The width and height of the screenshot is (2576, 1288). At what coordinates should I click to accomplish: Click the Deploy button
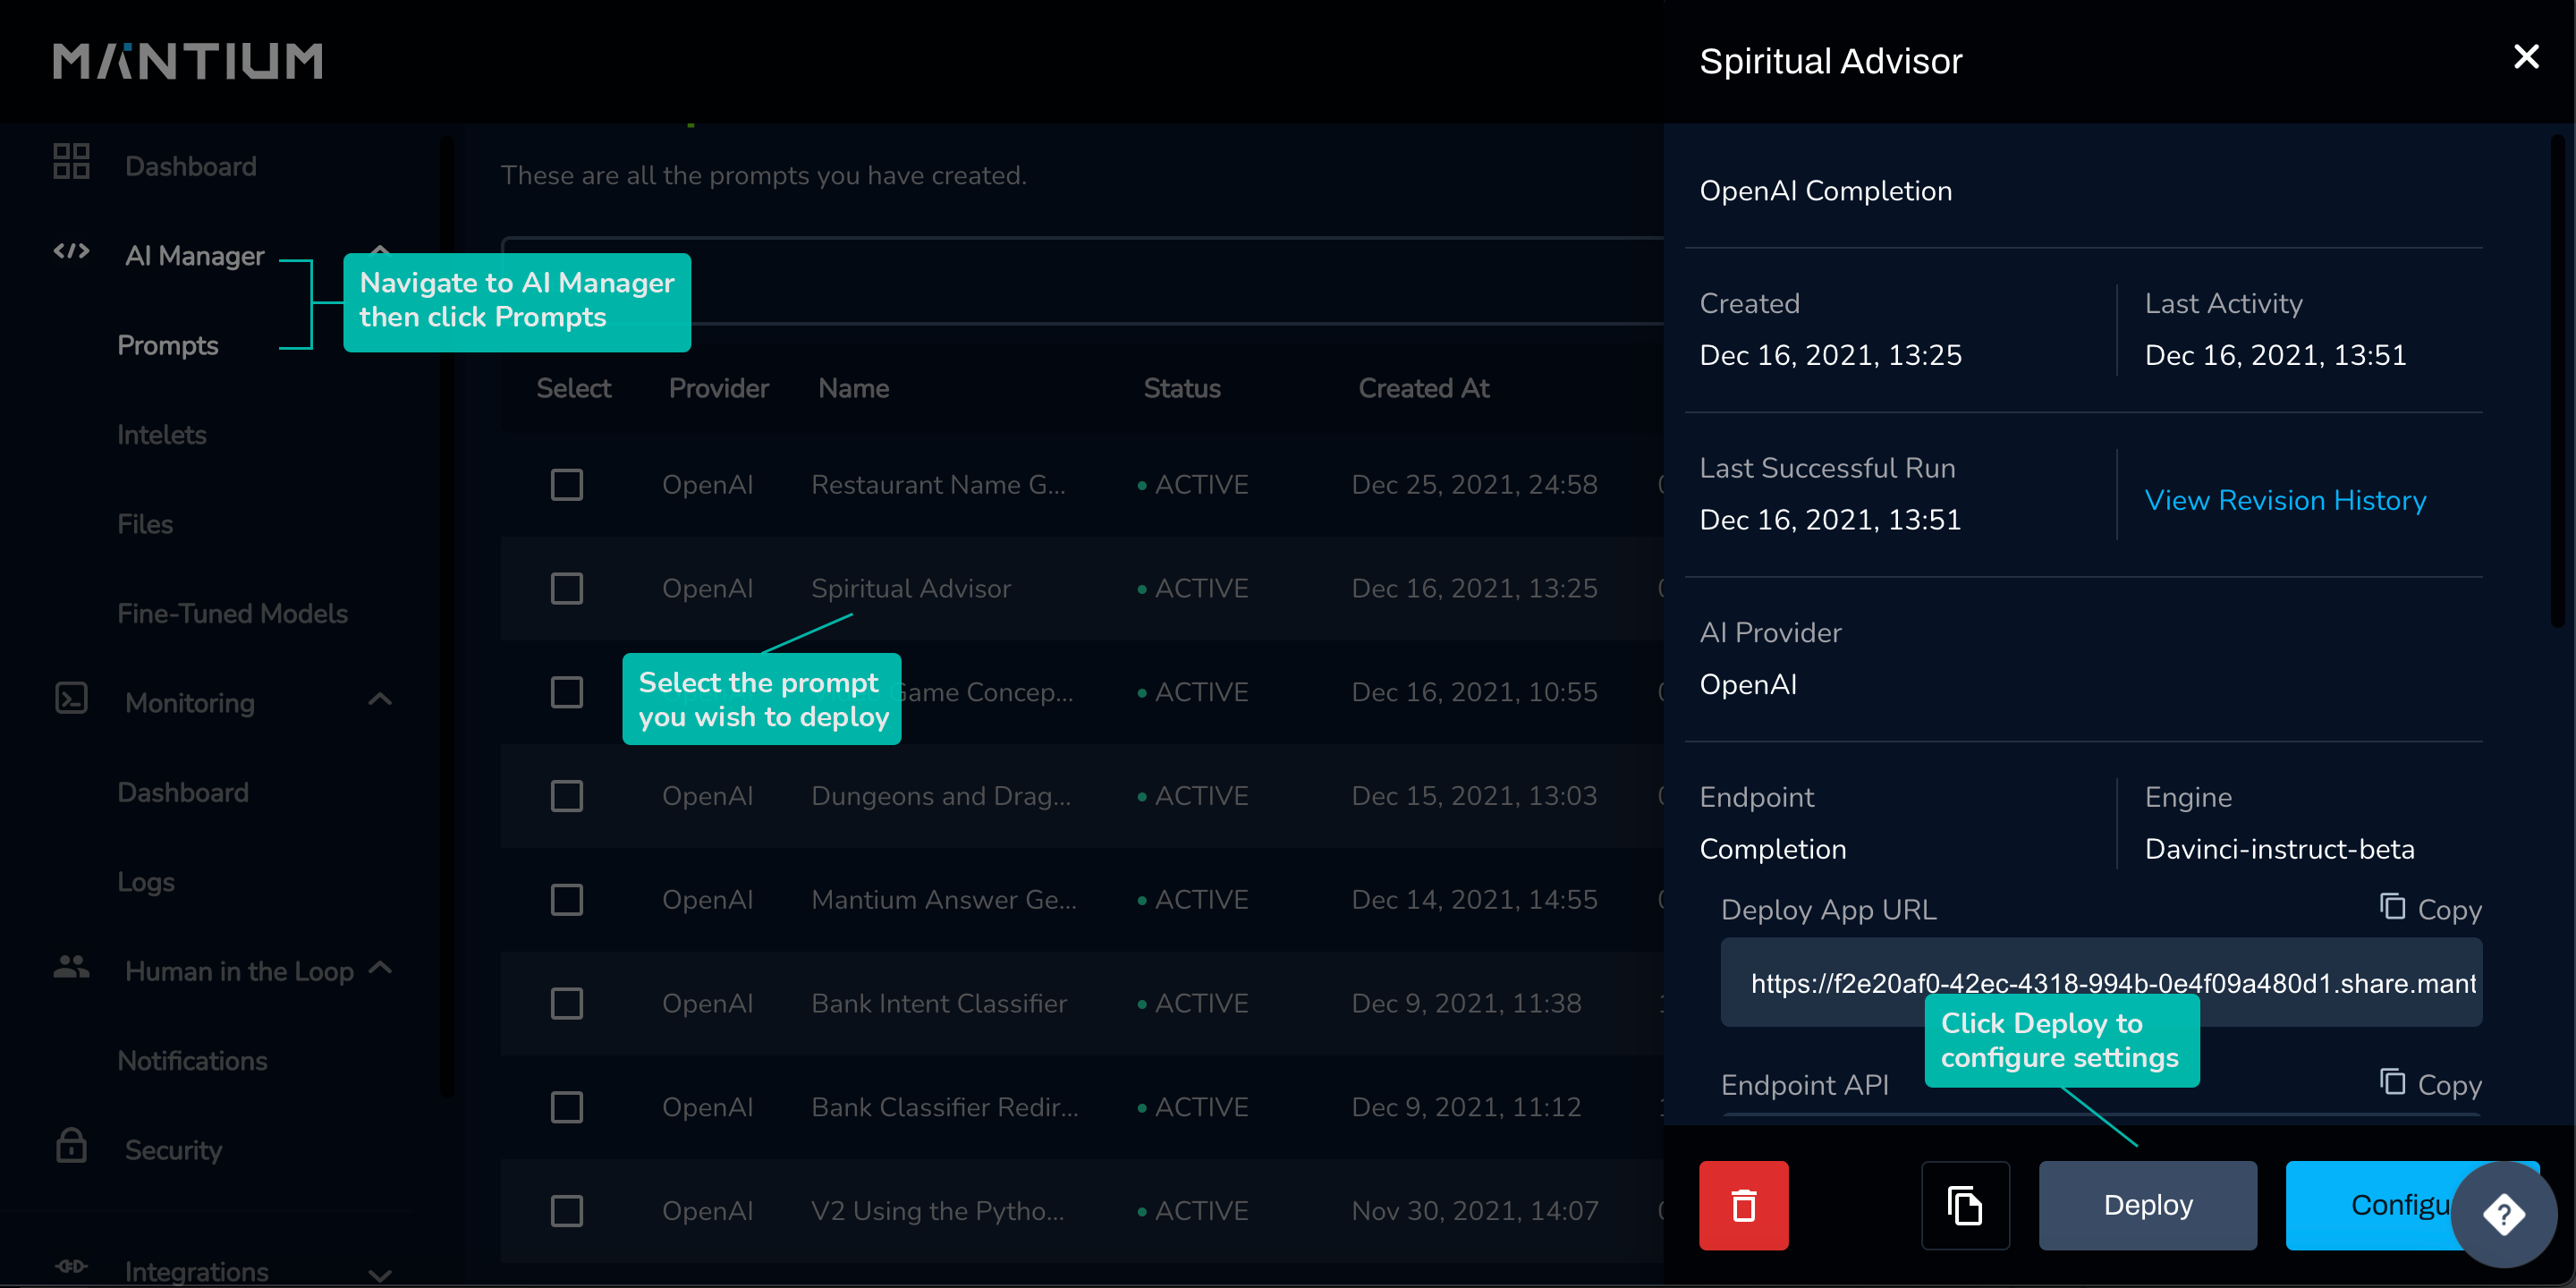pyautogui.click(x=2147, y=1205)
